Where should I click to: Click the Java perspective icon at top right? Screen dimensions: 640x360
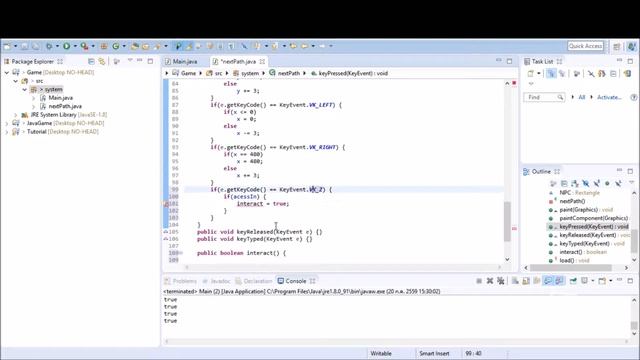631,47
